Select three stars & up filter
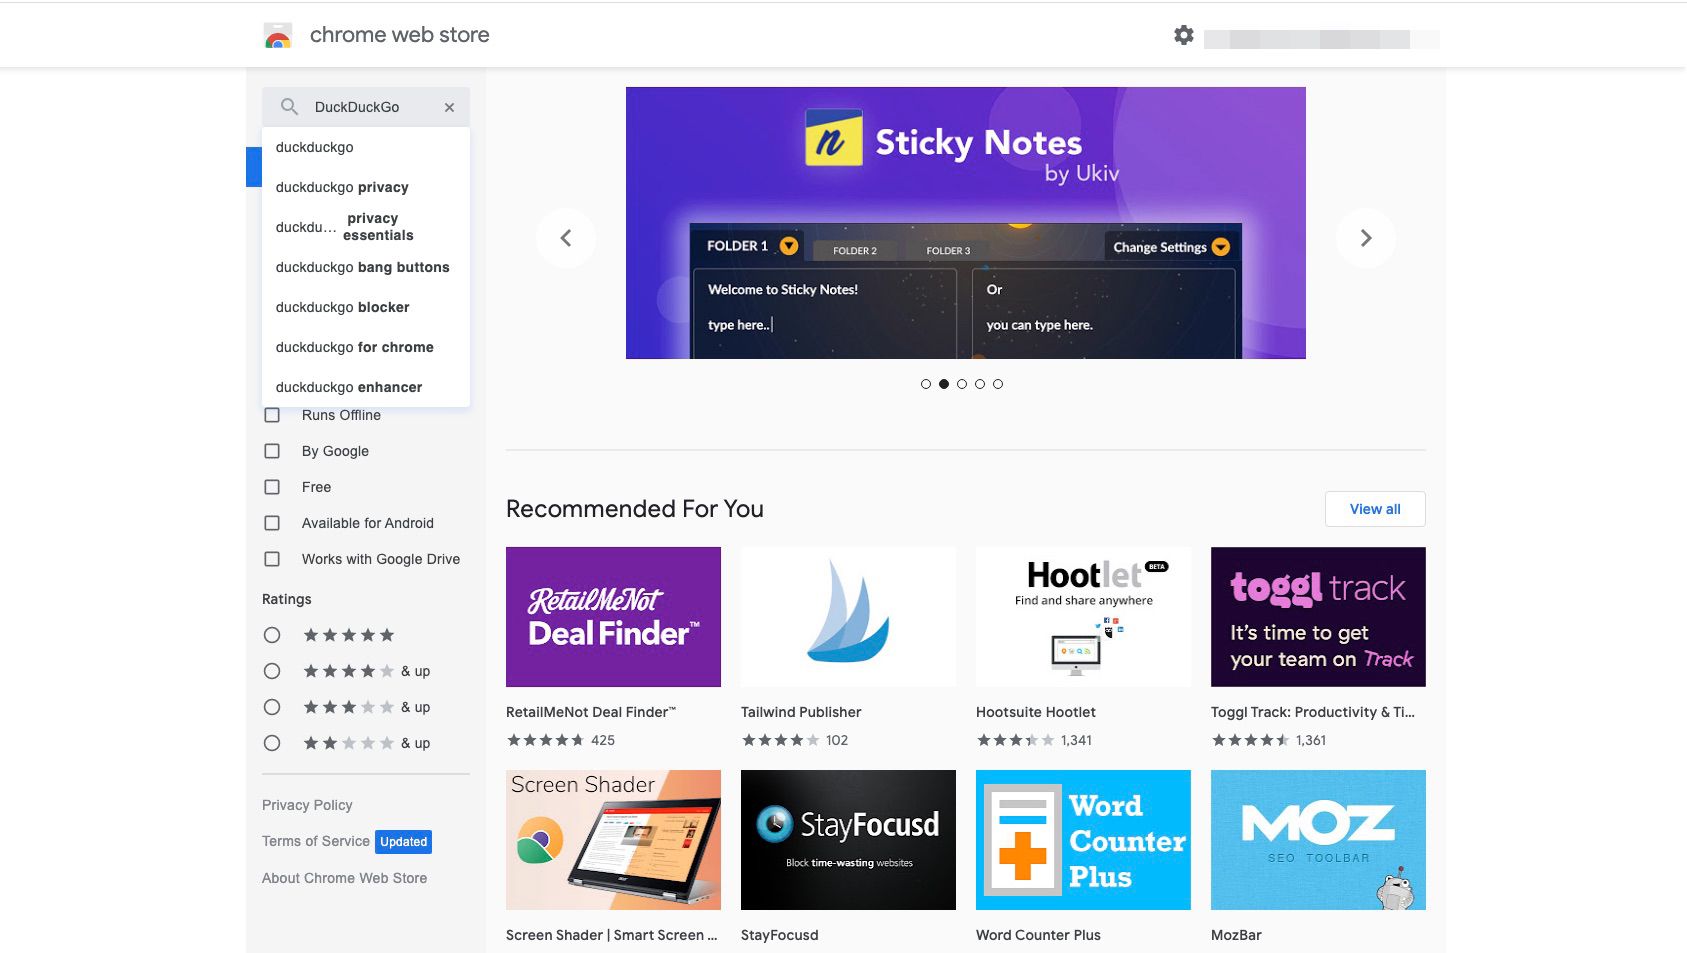This screenshot has width=1687, height=953. 272,707
